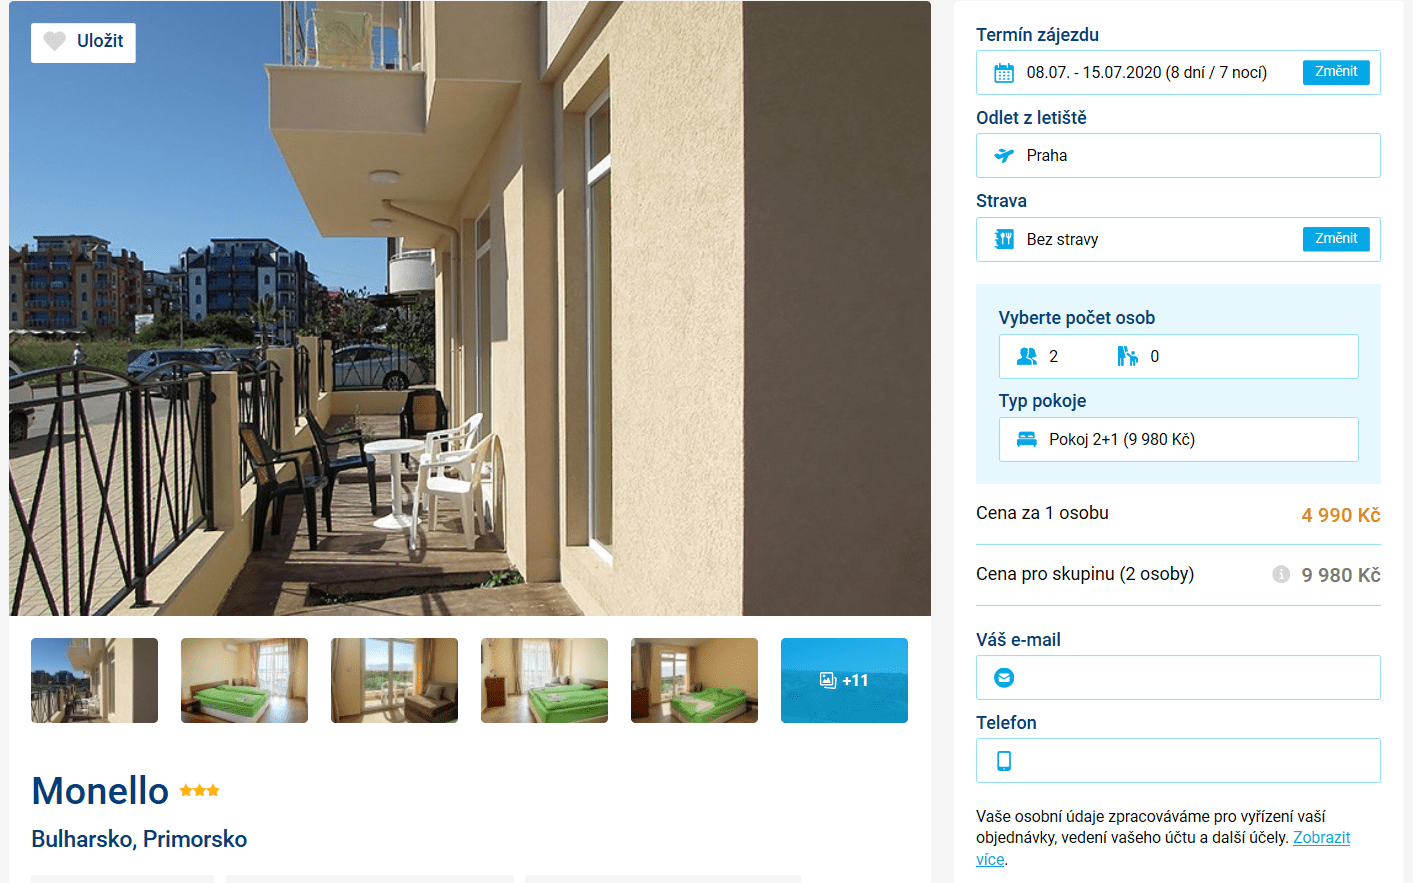Expand the Typ pokoje Pokoj 2+1 dropdown
The height and width of the screenshot is (883, 1413).
[1178, 439]
